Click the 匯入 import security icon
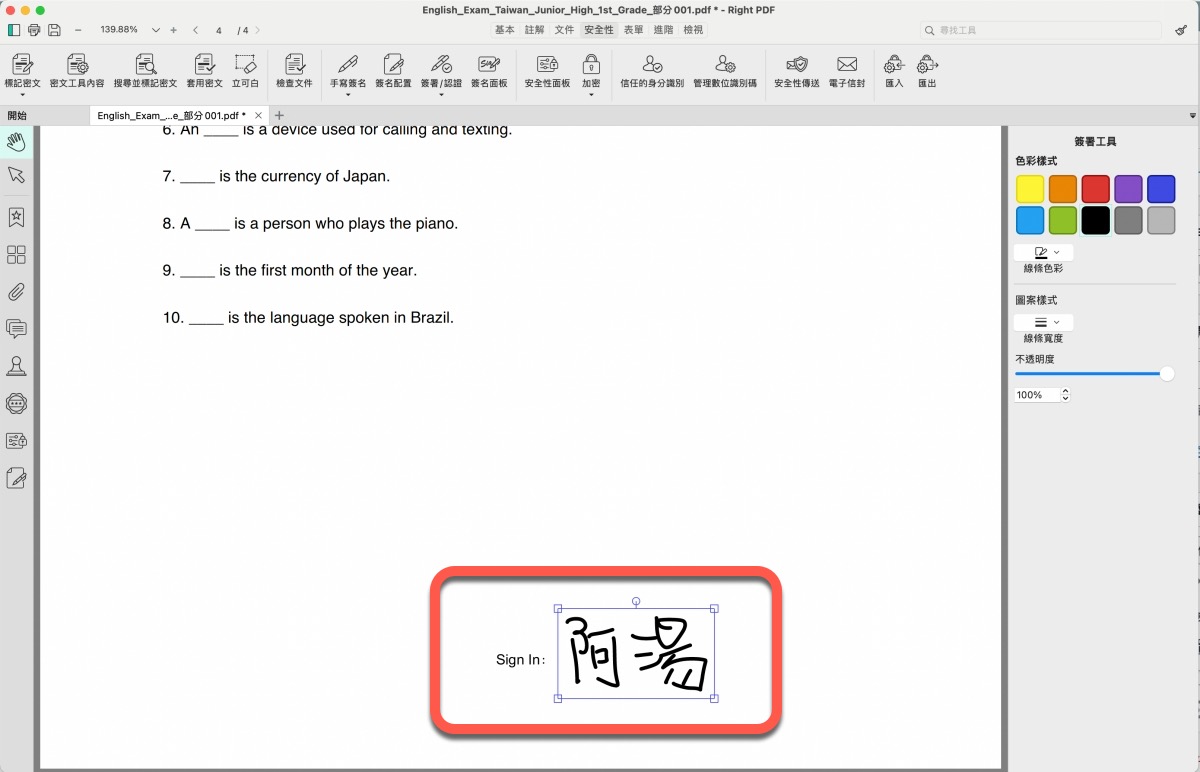This screenshot has width=1200, height=772. 894,64
